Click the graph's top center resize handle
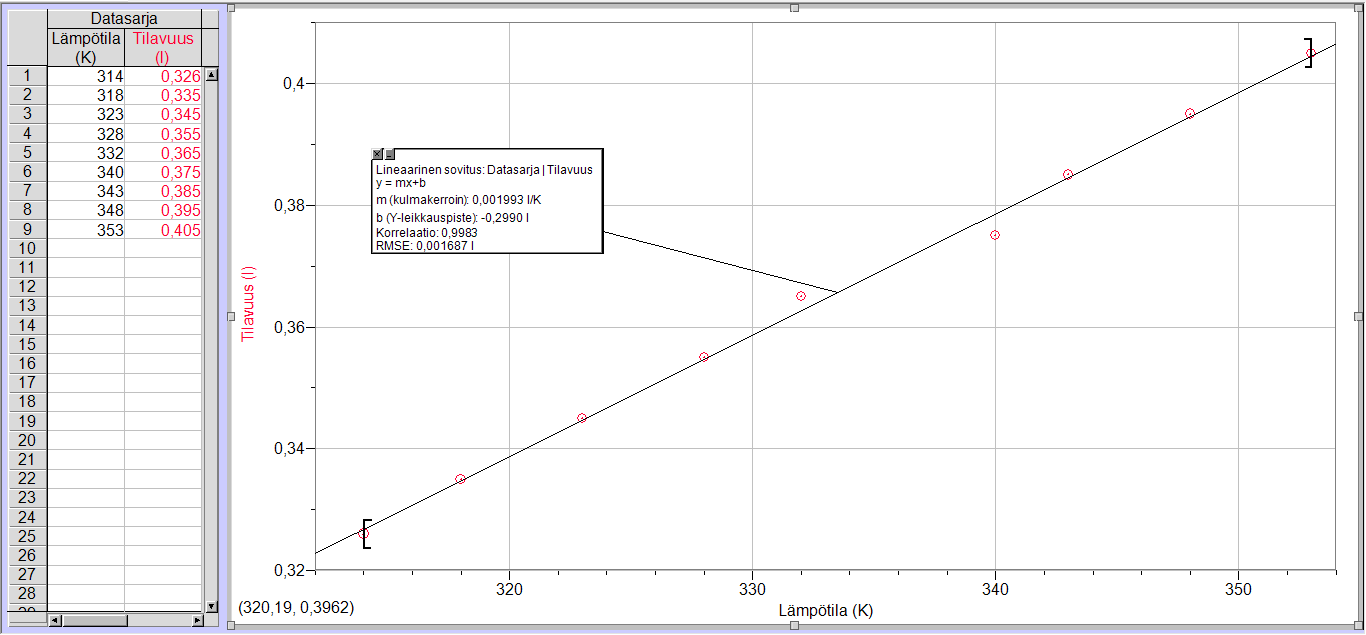This screenshot has width=1366, height=635. coord(794,8)
